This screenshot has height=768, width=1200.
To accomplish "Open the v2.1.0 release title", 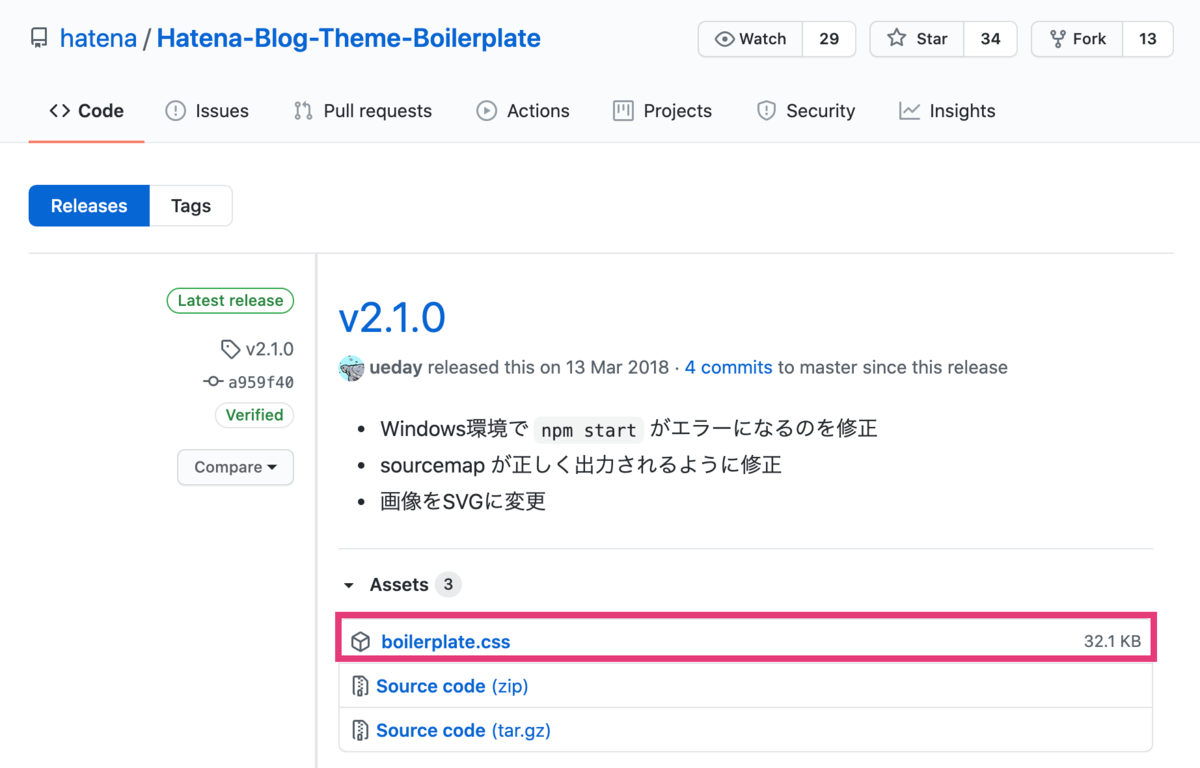I will (392, 318).
